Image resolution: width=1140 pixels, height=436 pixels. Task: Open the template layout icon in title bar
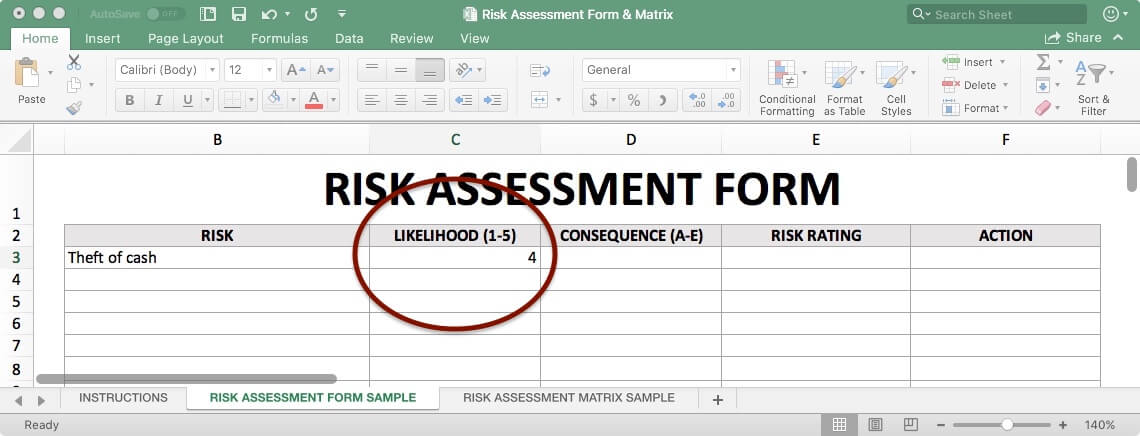[x=208, y=14]
